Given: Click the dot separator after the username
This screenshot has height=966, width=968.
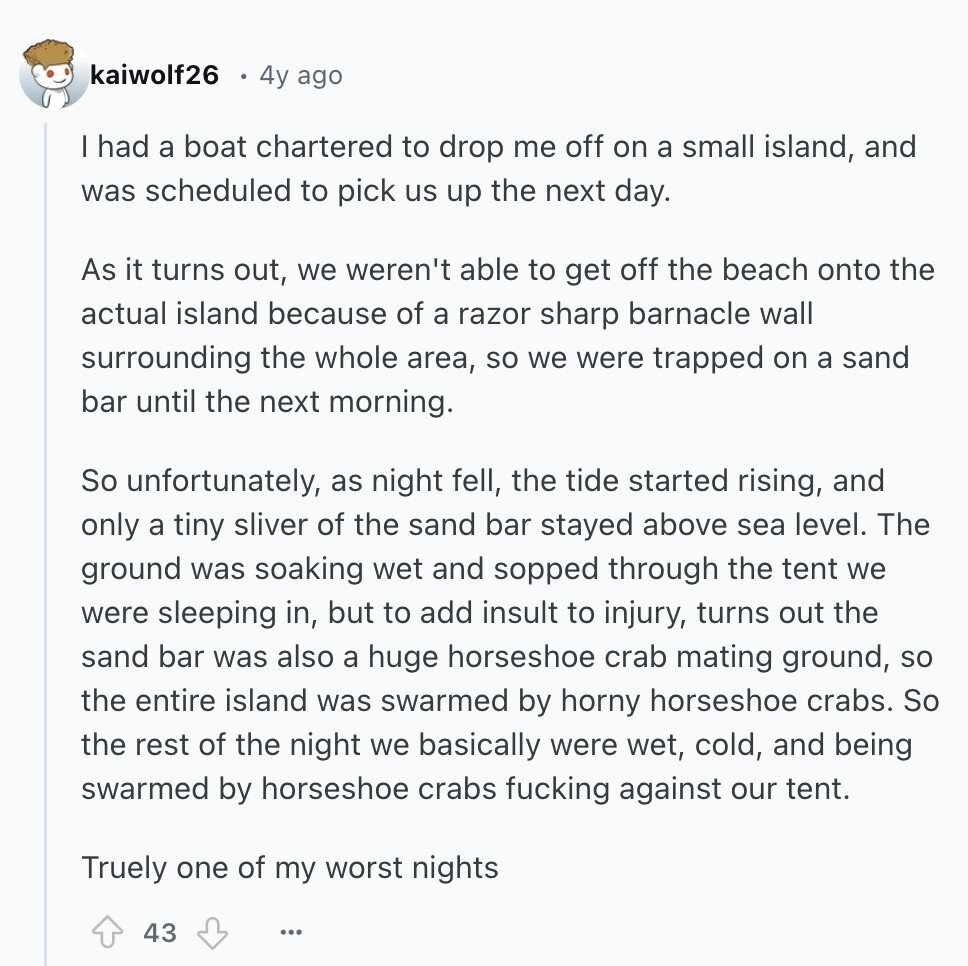Looking at the screenshot, I should tap(244, 77).
